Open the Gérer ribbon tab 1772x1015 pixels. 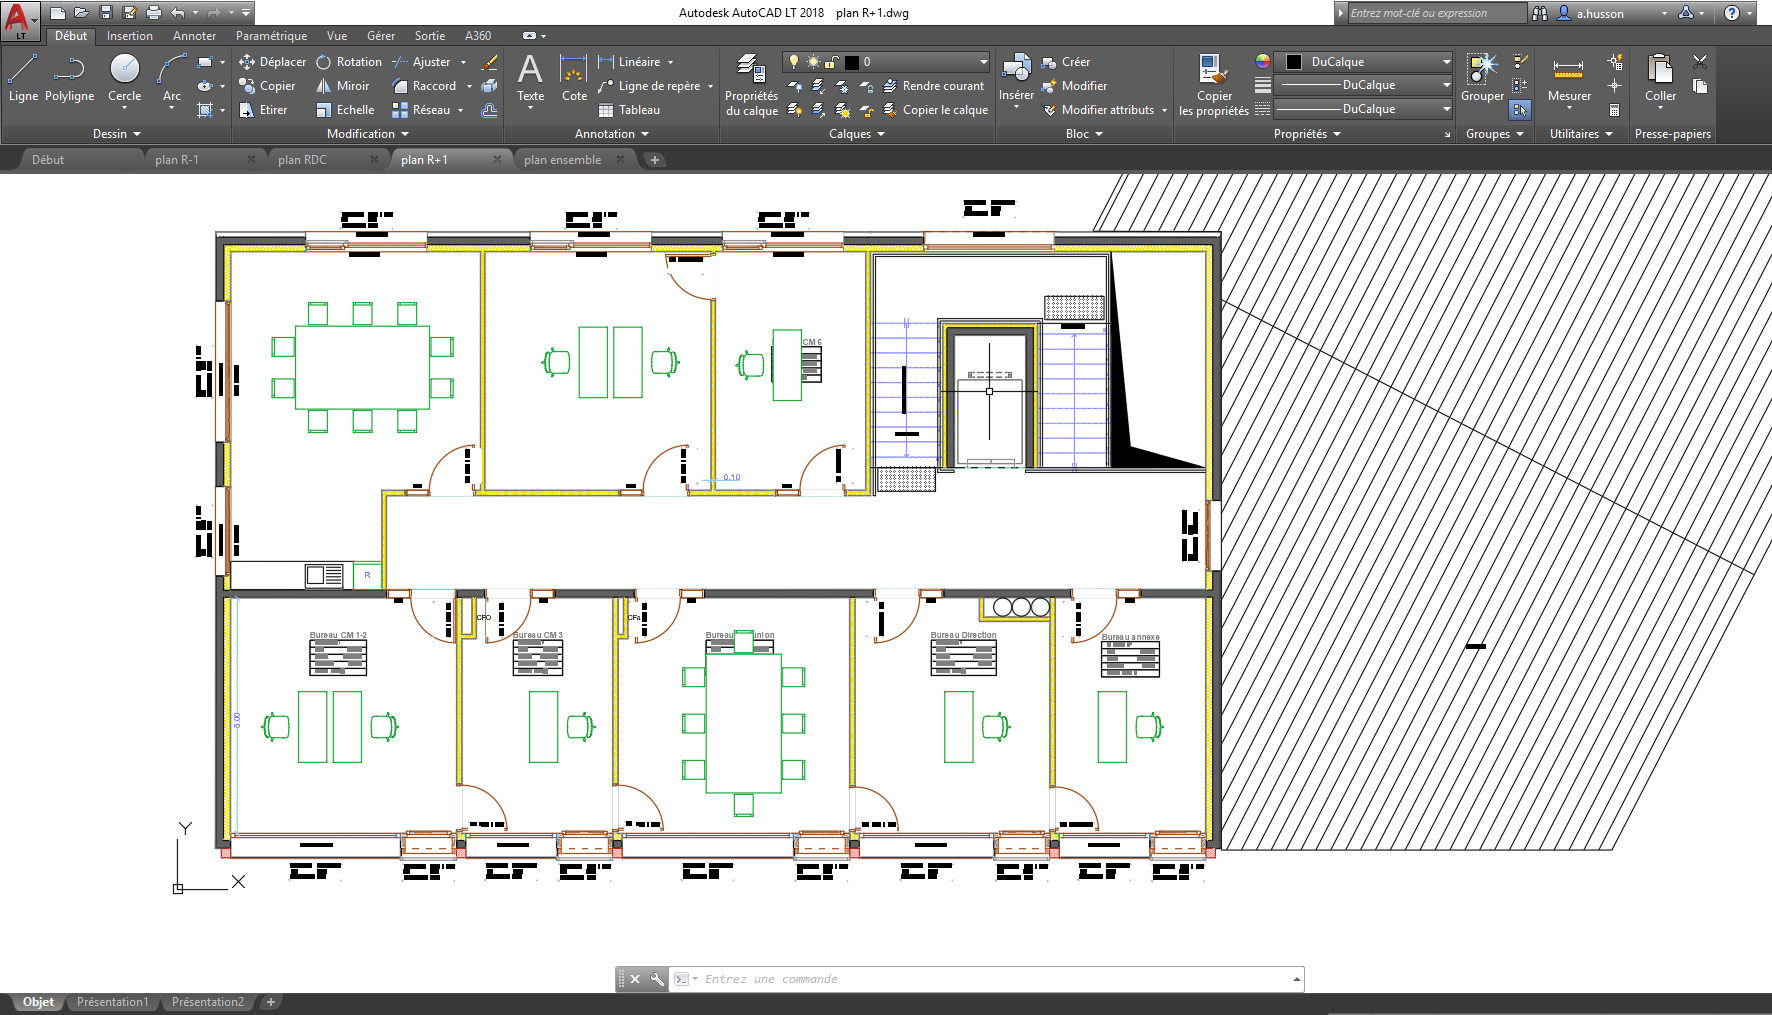point(381,36)
